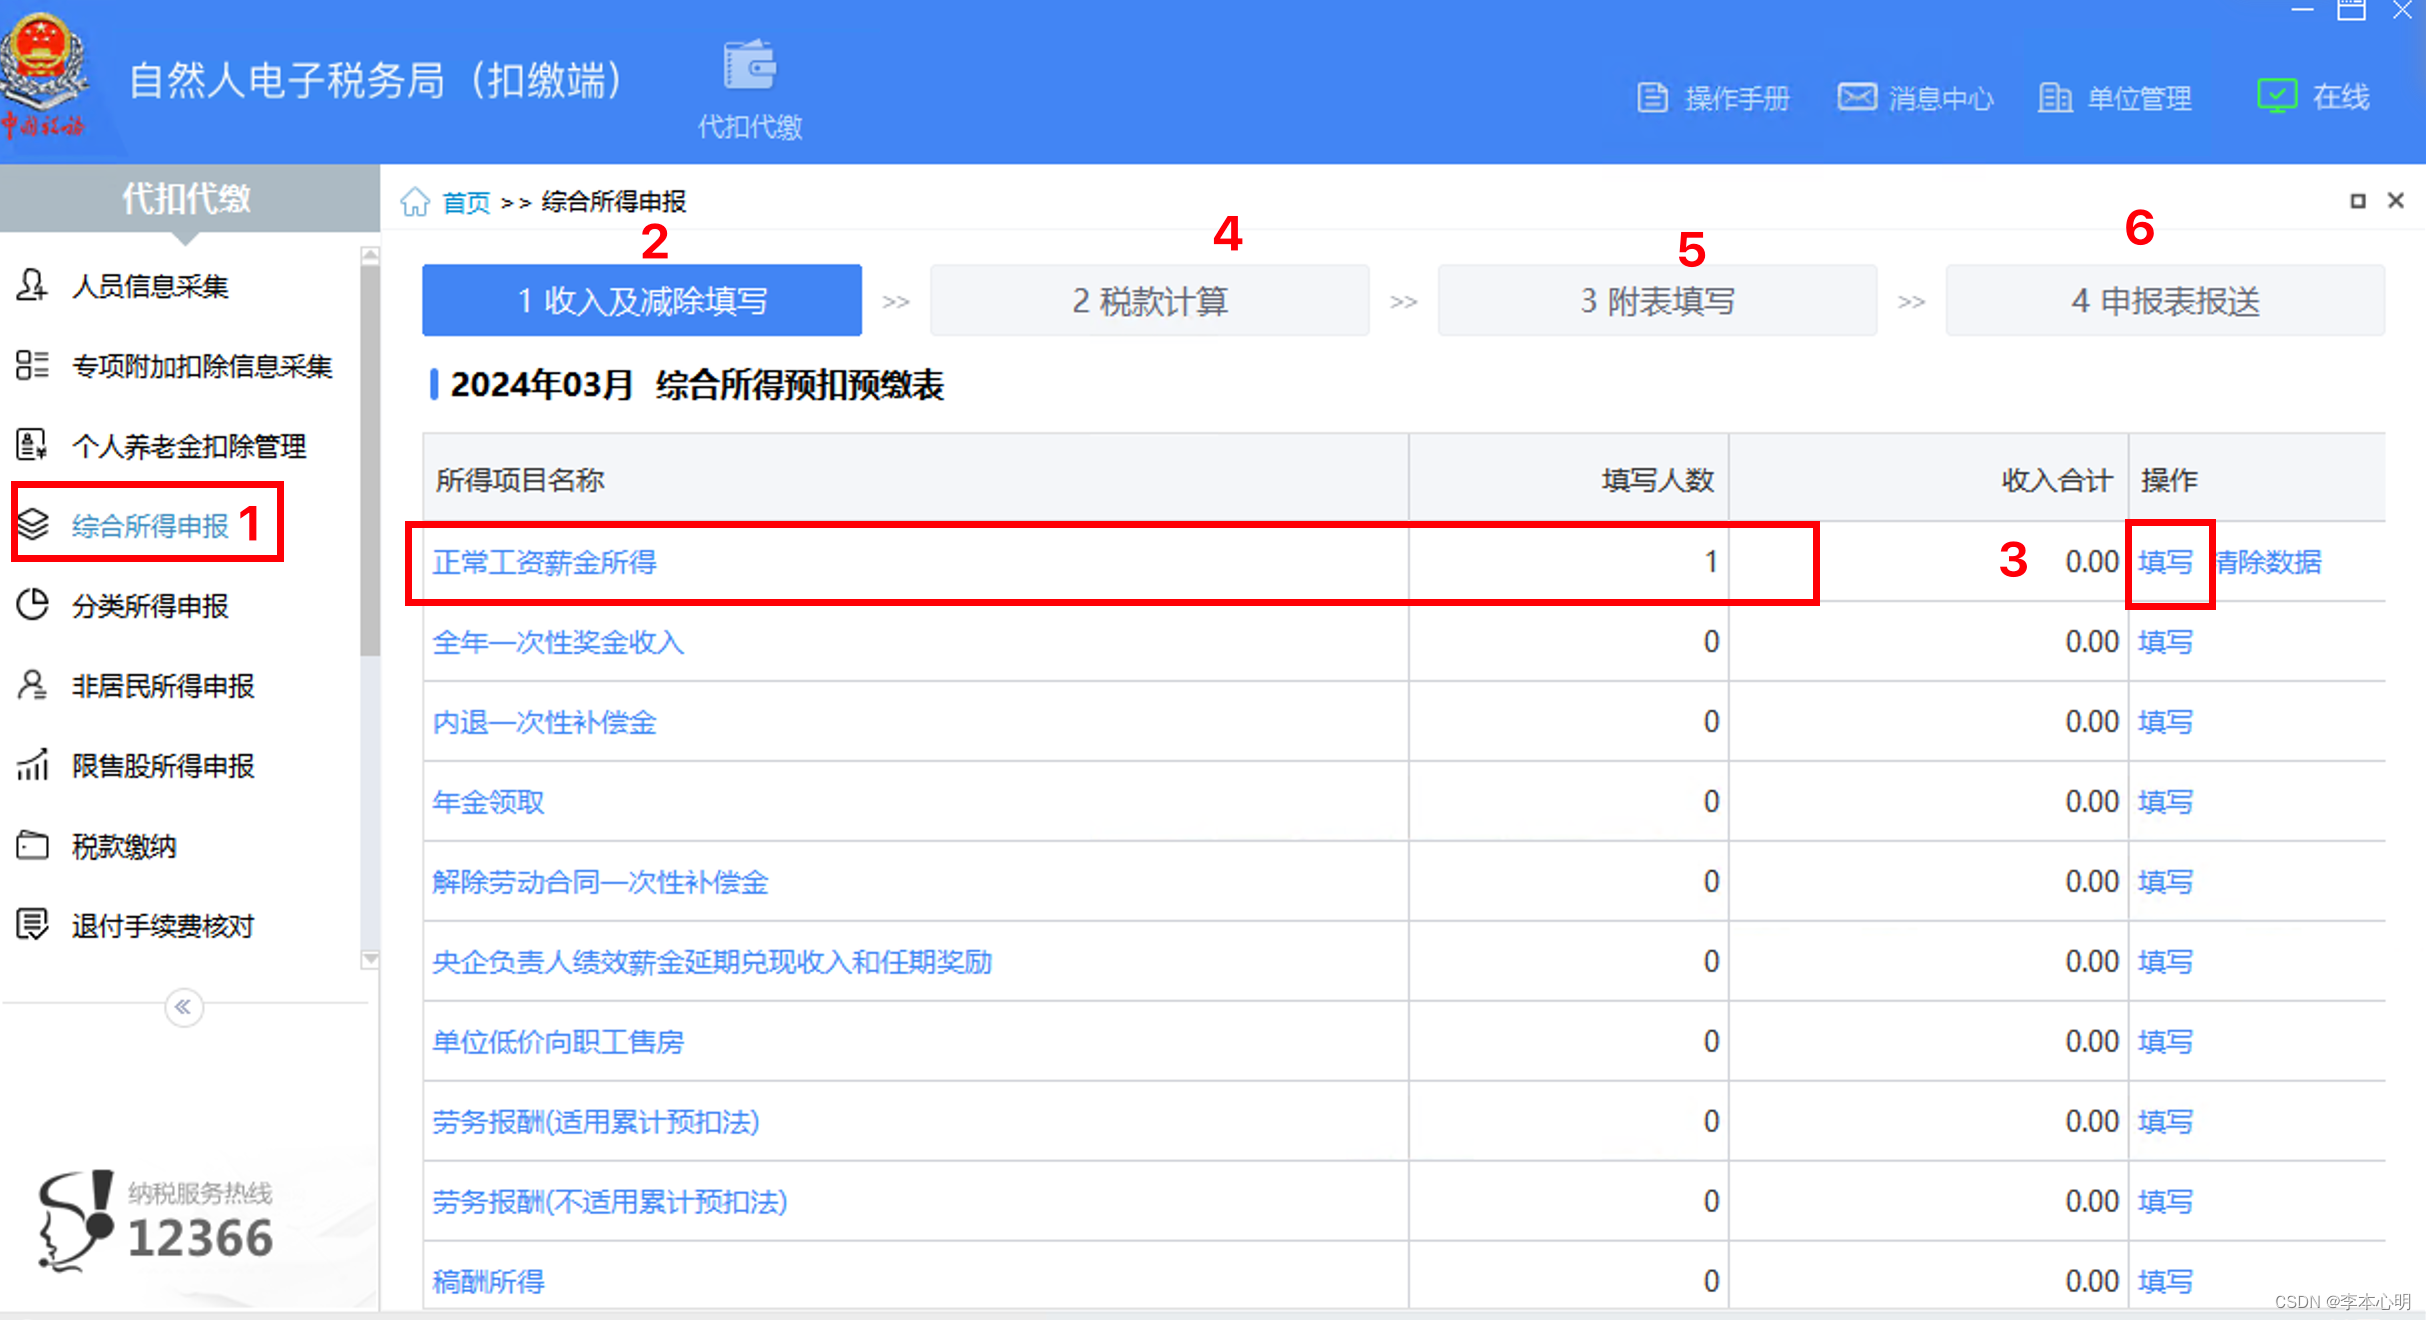Image resolution: width=2426 pixels, height=1320 pixels.
Task: Click 填写 for 正常工资薪金所得 row
Action: click(2165, 562)
